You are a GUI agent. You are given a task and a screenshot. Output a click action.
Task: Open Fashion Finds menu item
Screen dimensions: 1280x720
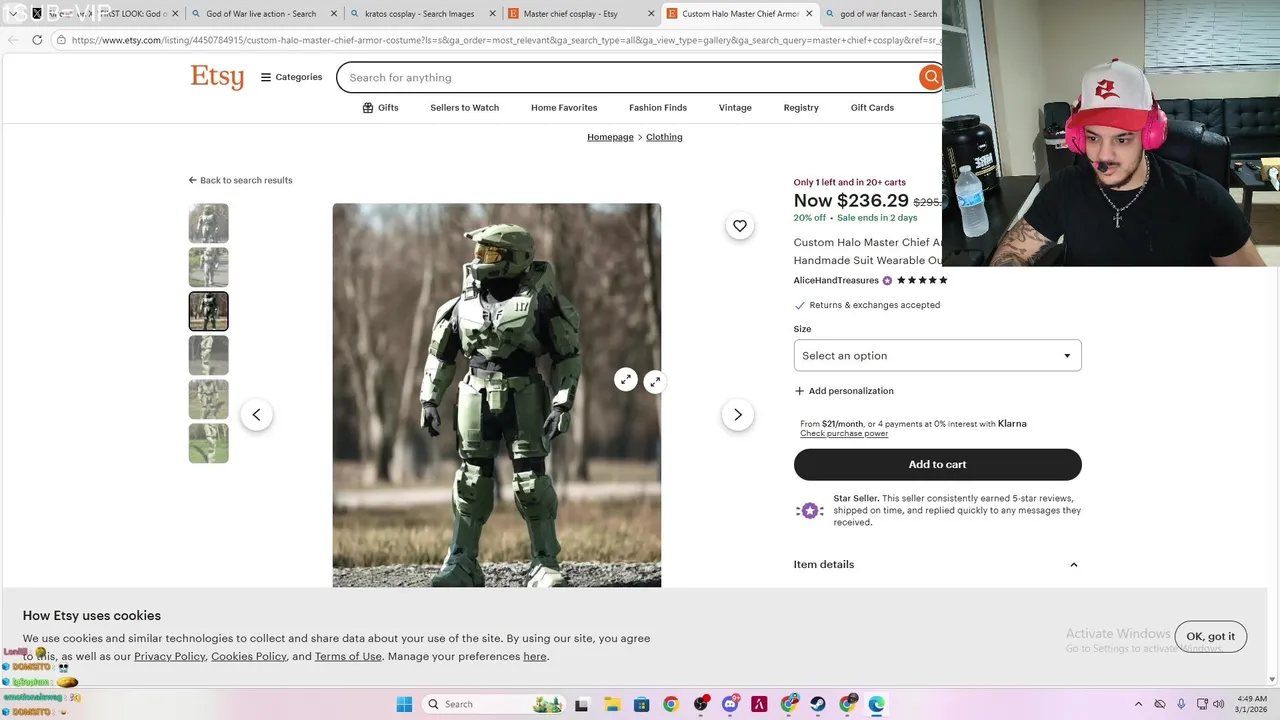pyautogui.click(x=658, y=107)
